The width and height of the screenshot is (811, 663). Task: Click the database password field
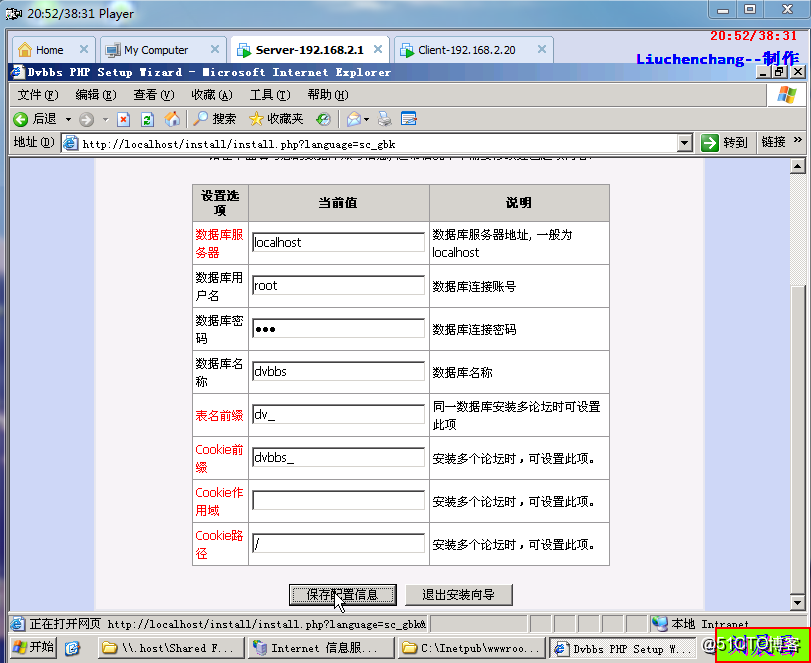coord(338,328)
